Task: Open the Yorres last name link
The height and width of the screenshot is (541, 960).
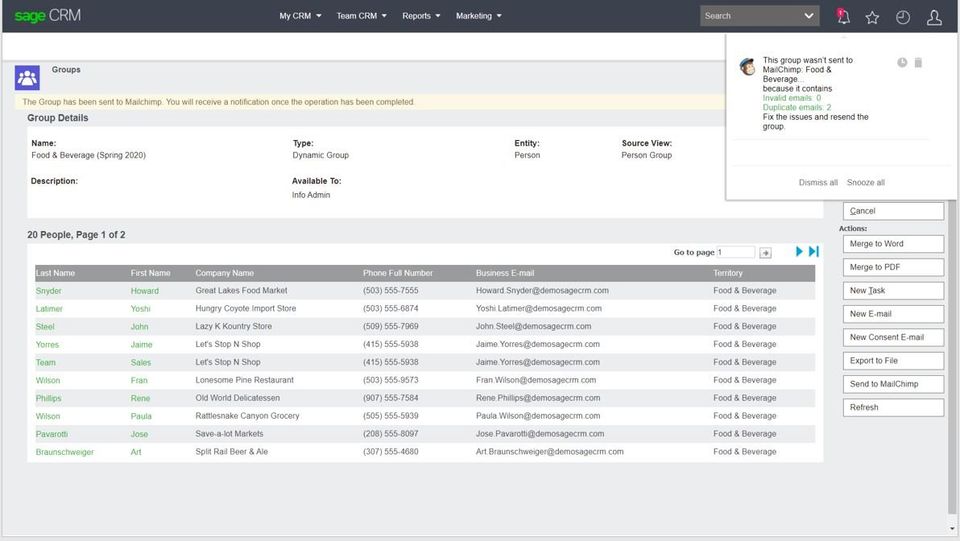Action: (x=47, y=345)
